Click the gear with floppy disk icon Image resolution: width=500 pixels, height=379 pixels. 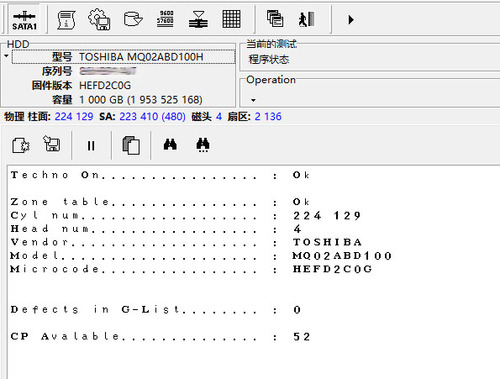(x=99, y=19)
